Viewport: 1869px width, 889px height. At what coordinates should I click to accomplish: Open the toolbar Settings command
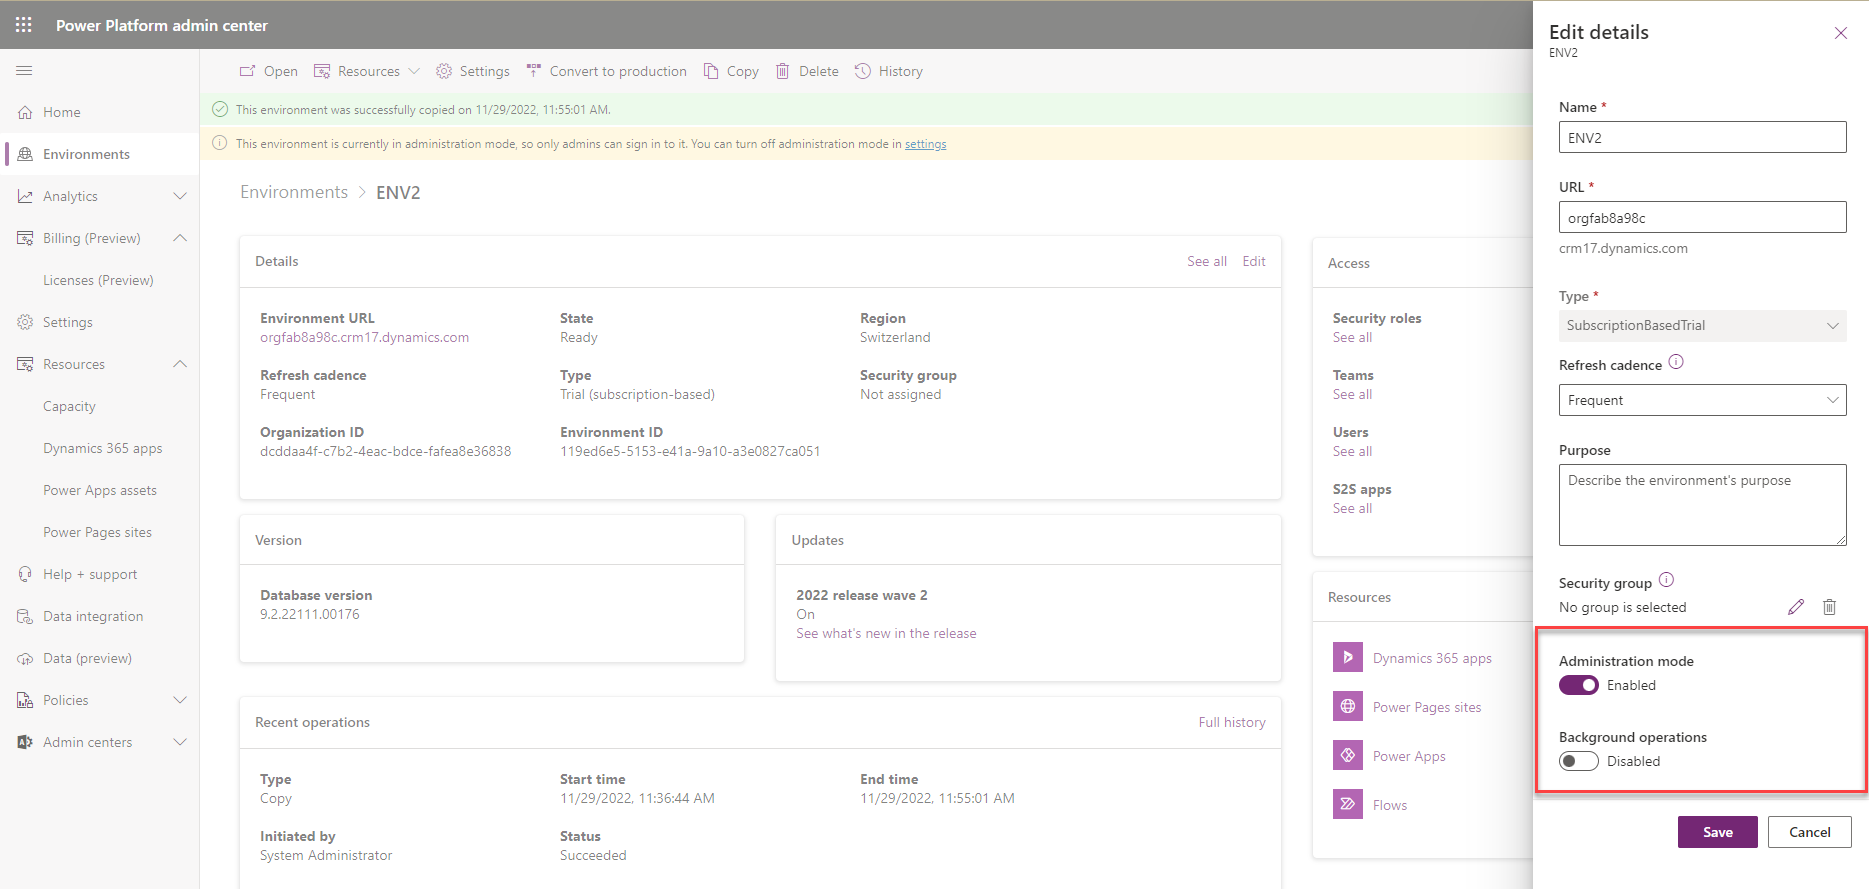click(x=473, y=72)
